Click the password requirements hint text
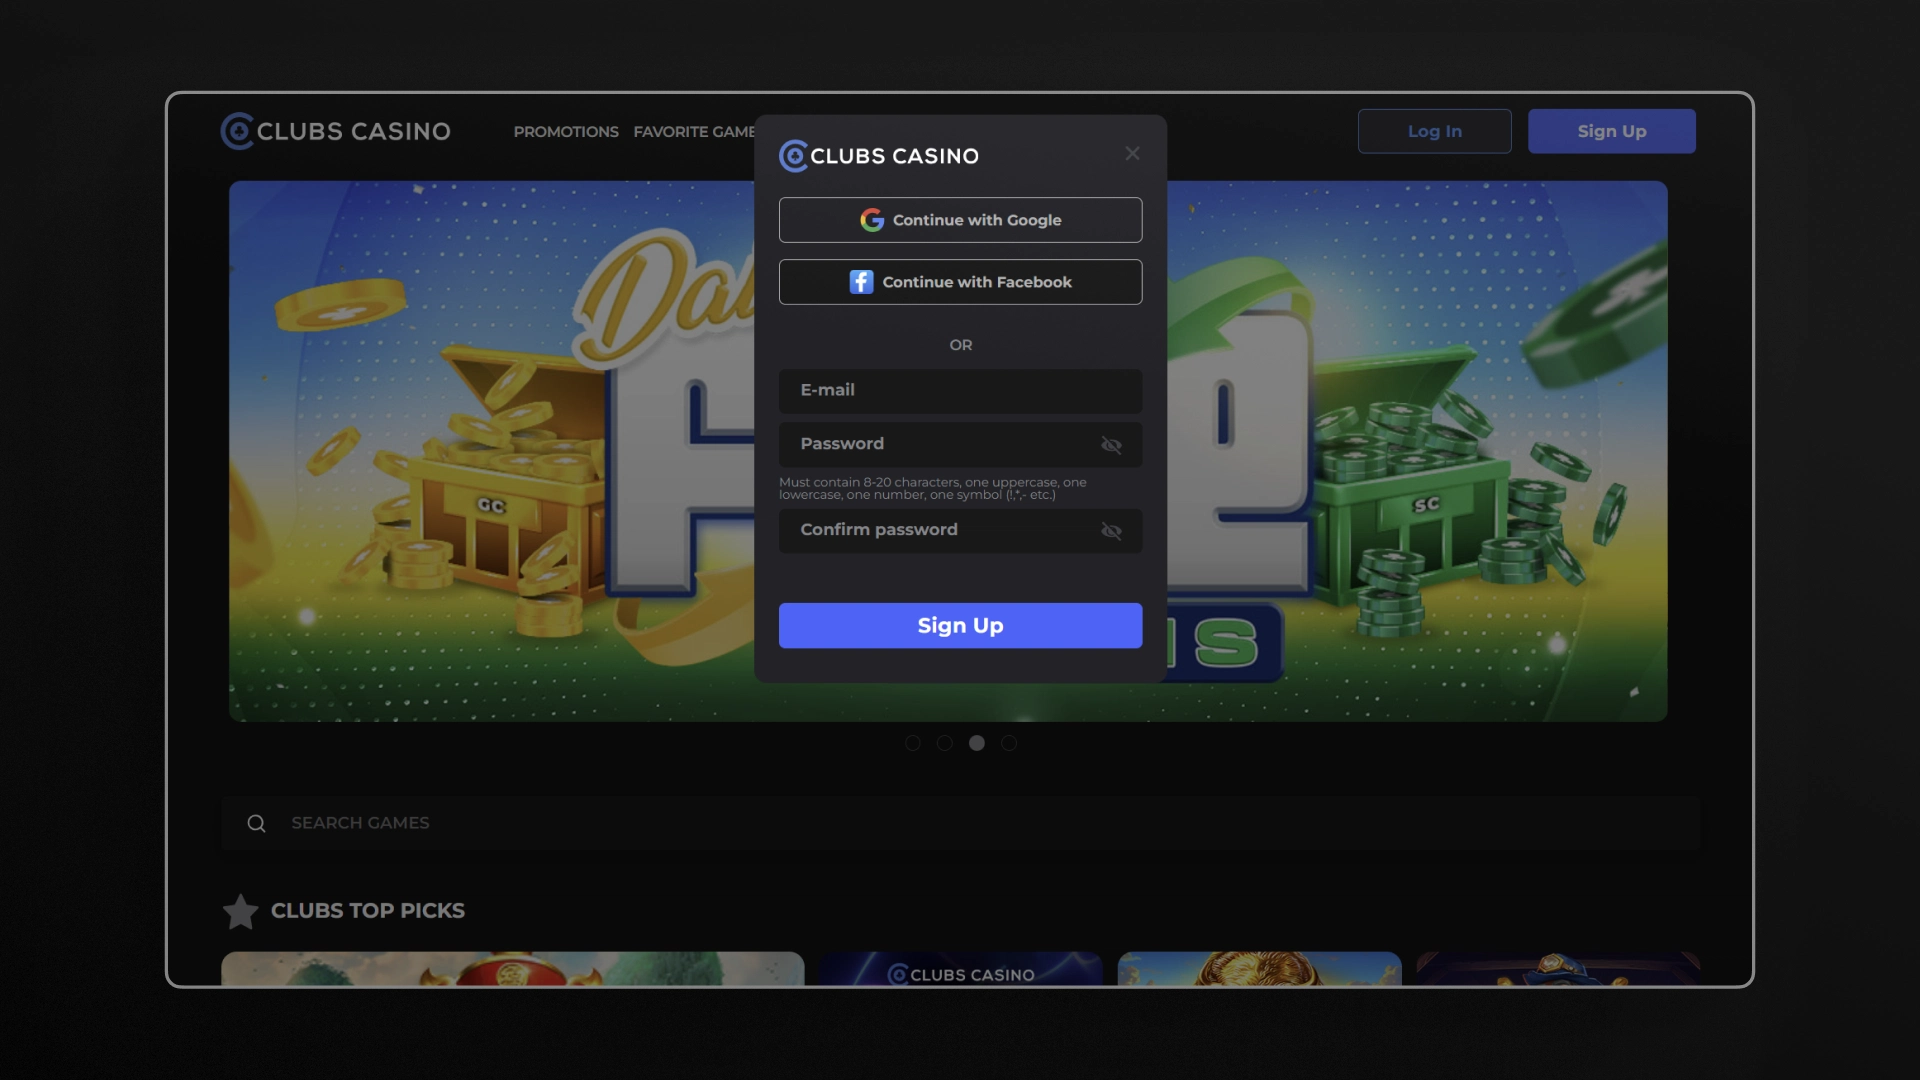 click(x=933, y=488)
